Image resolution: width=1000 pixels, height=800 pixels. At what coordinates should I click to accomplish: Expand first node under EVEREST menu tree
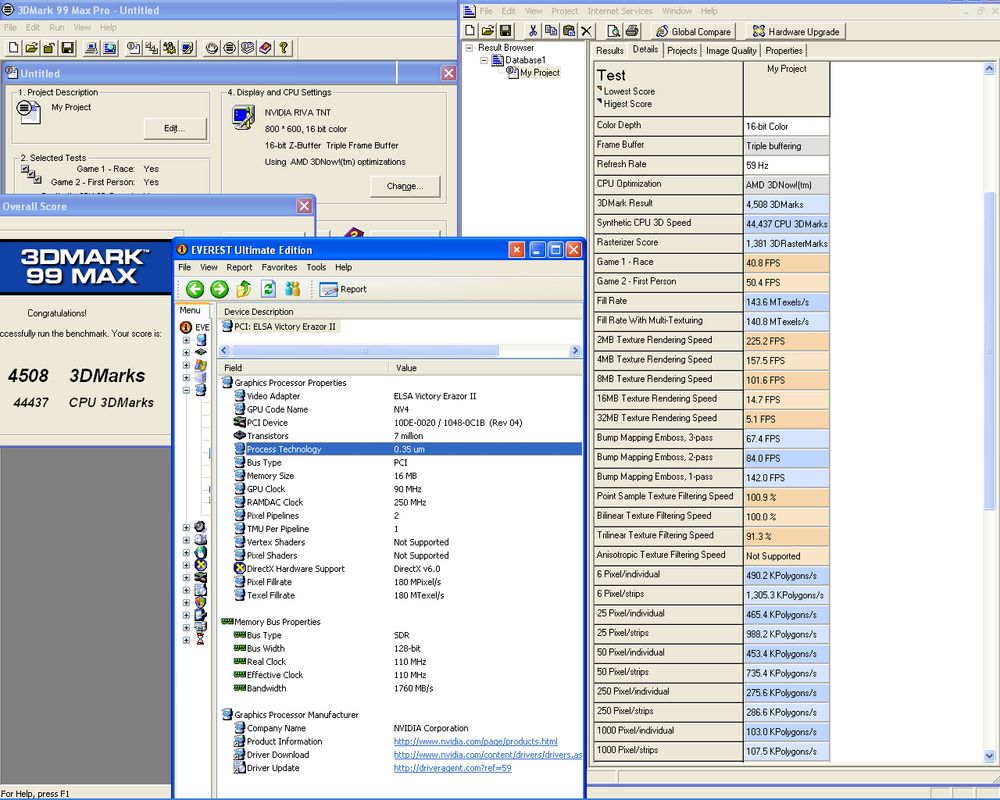[x=186, y=340]
